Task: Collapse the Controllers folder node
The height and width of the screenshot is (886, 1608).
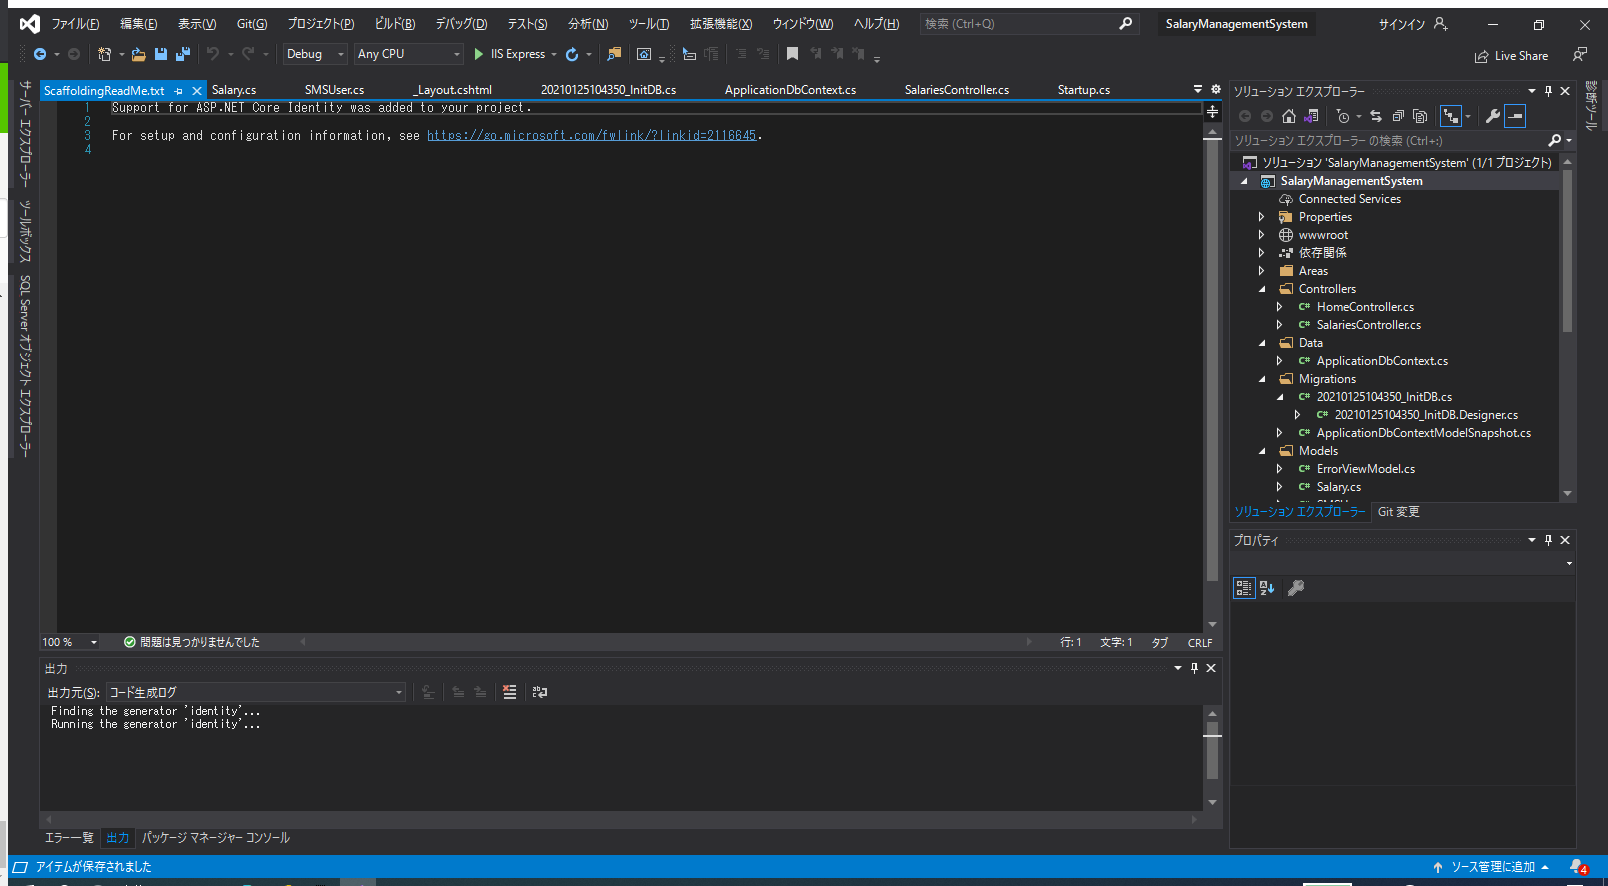Action: pos(1262,289)
